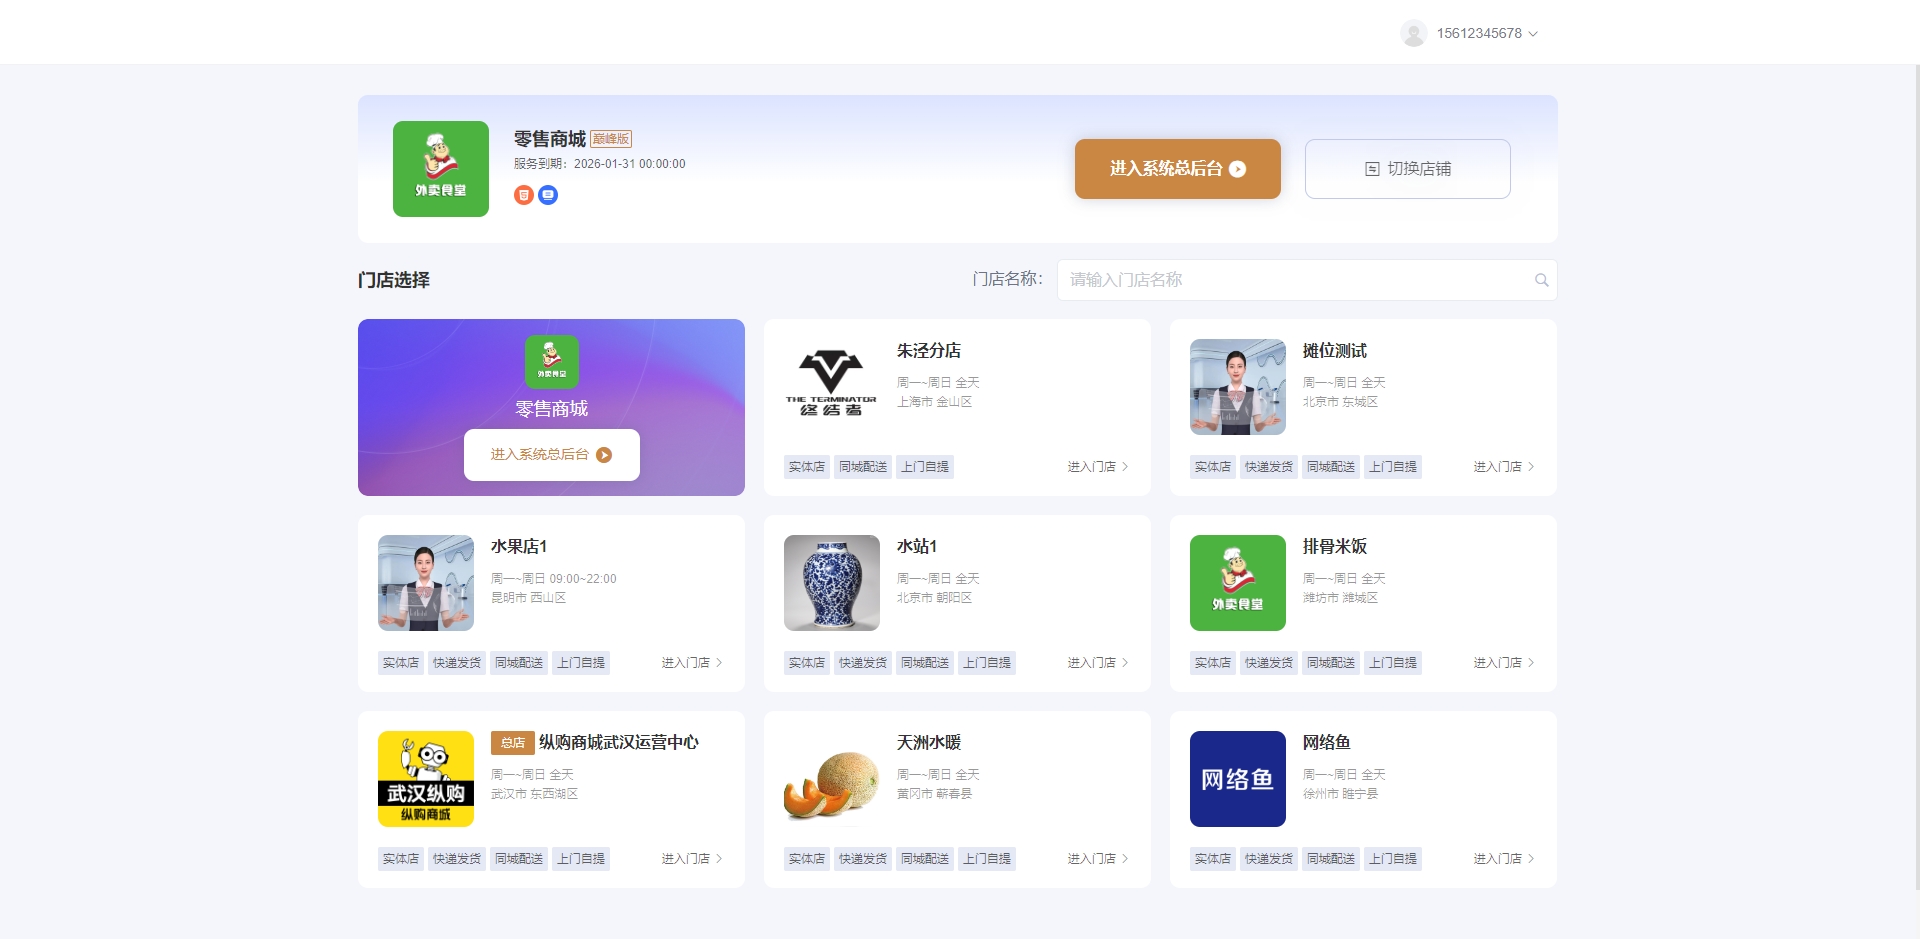
Task: Click the 零售商城 green logo in header card
Action: point(441,169)
